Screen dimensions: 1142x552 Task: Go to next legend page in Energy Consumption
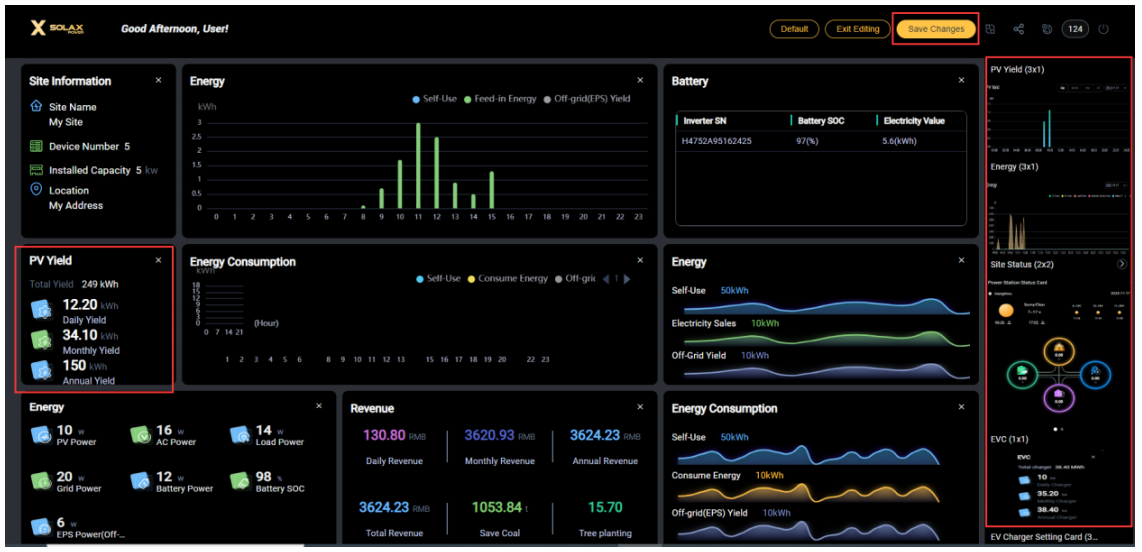click(x=628, y=279)
